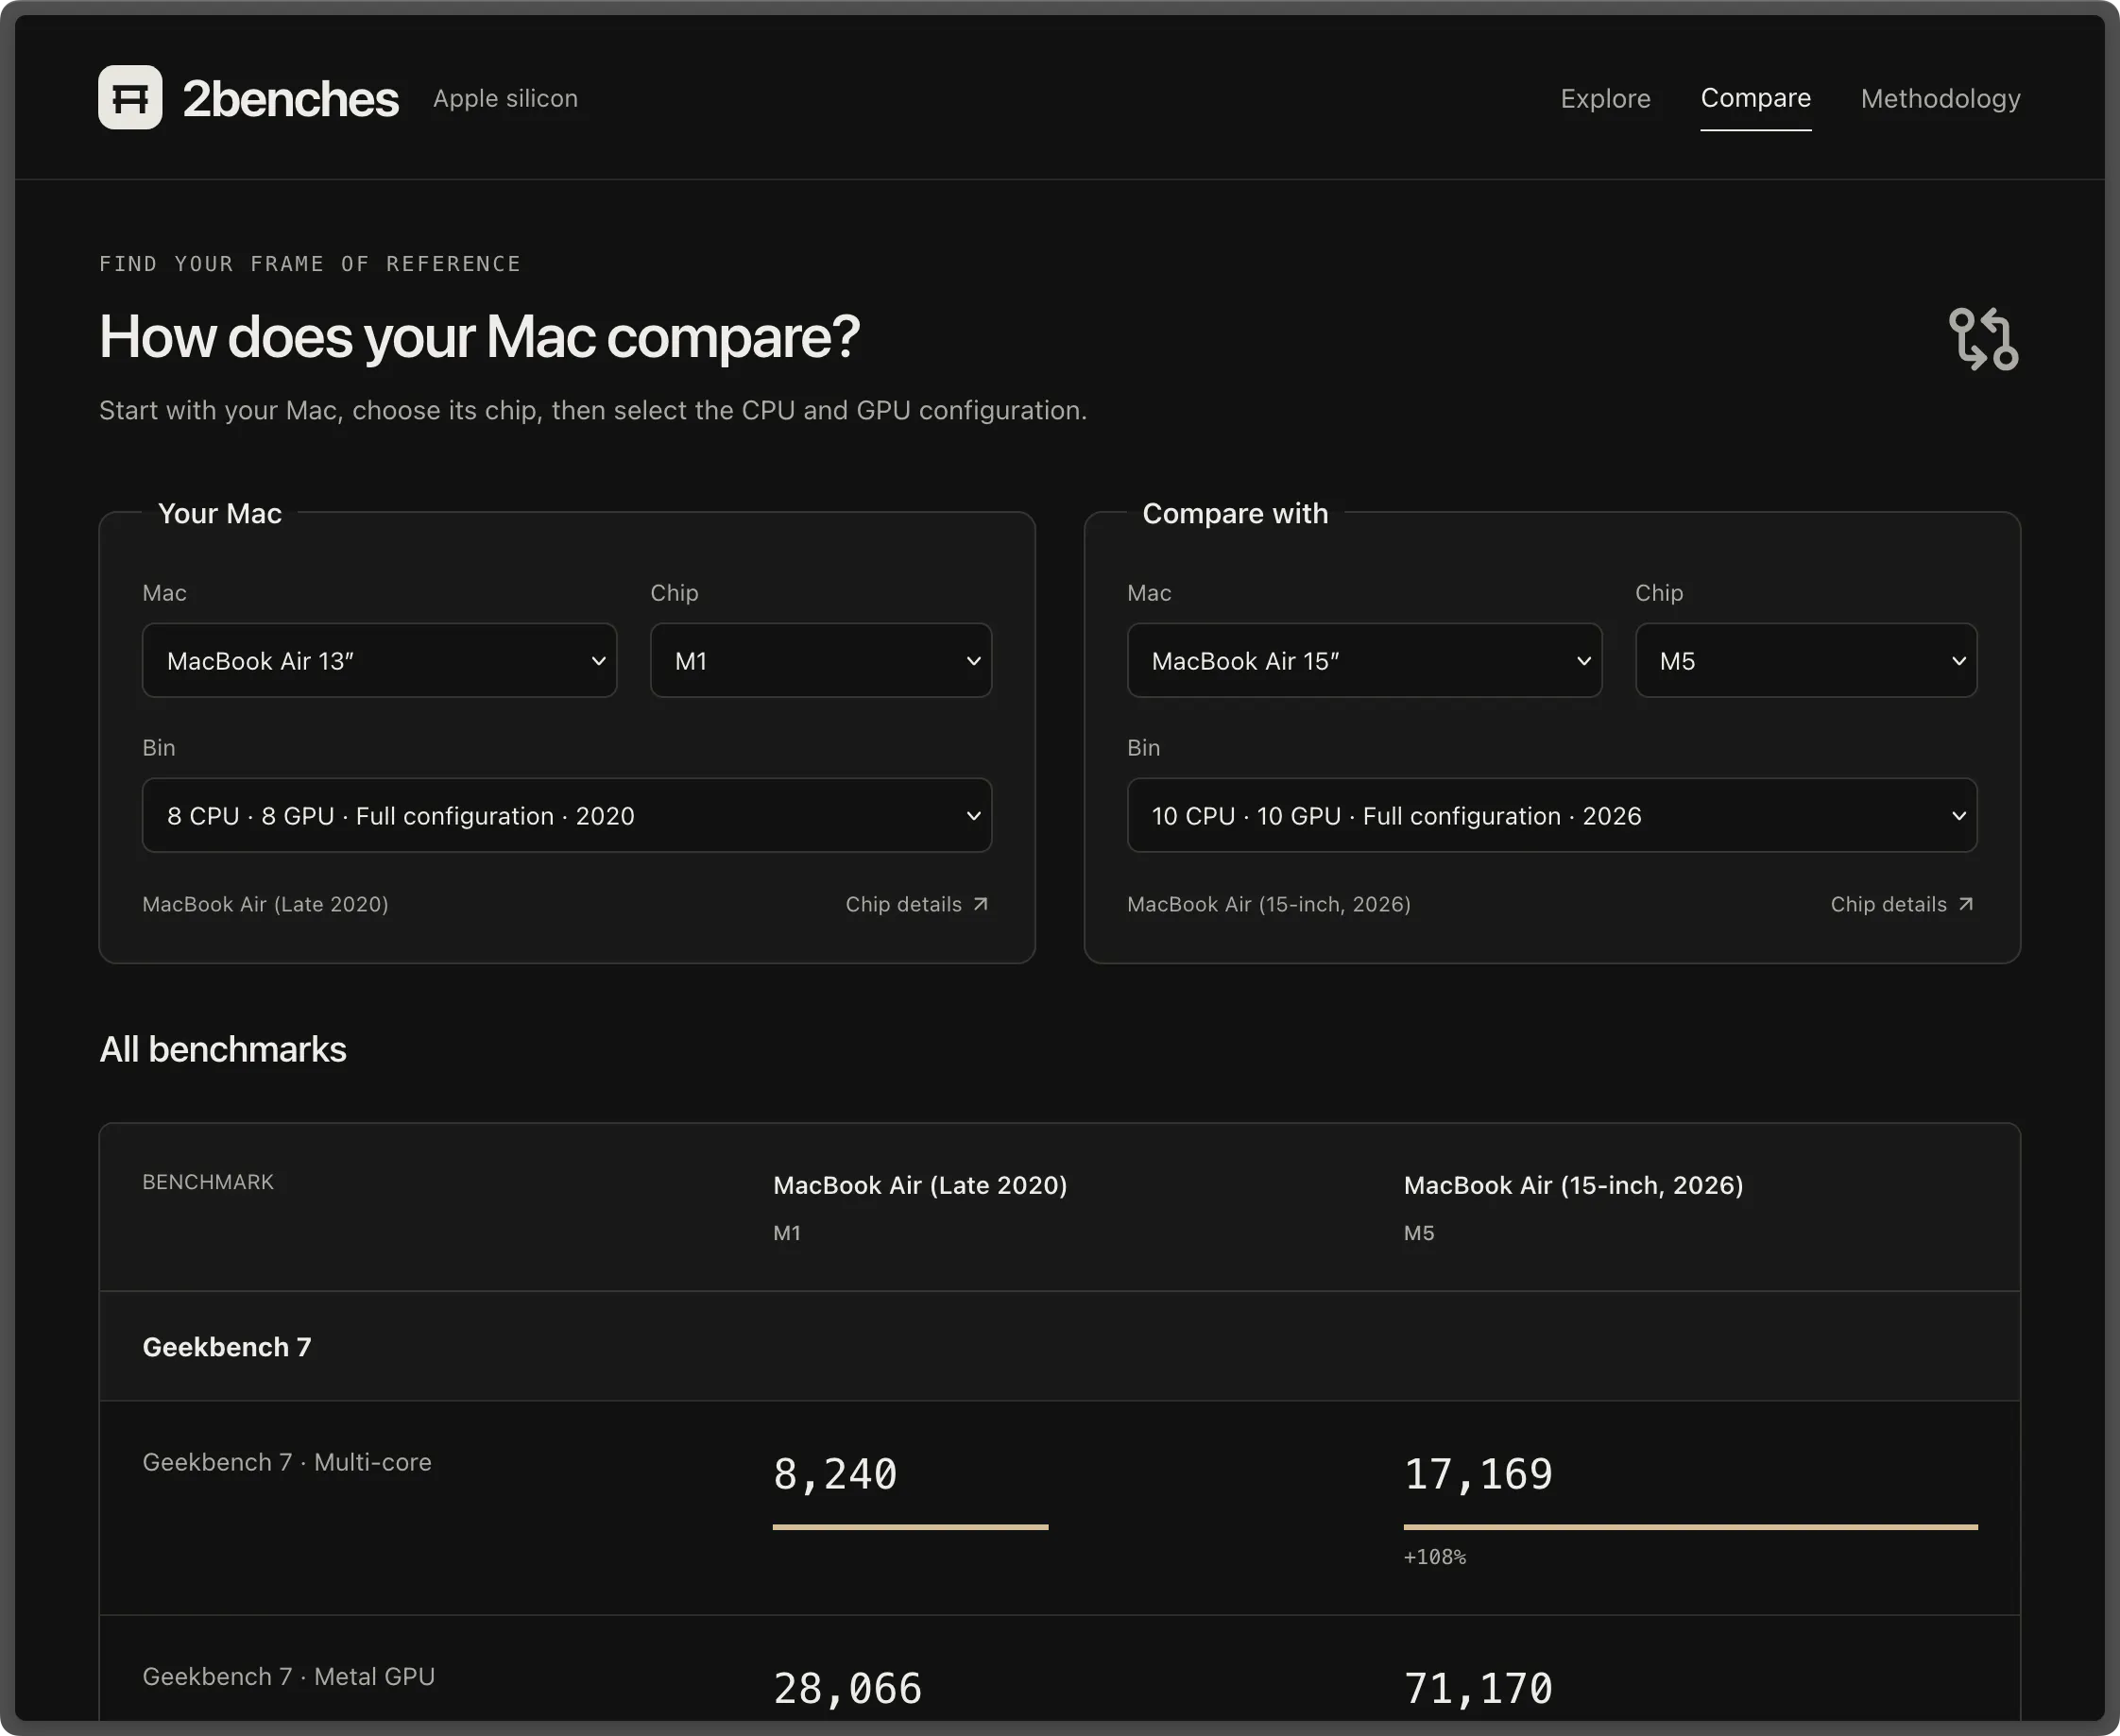2120x1736 pixels.
Task: Click the Geekbench 7 · Metal GPU row label
Action: pos(288,1677)
